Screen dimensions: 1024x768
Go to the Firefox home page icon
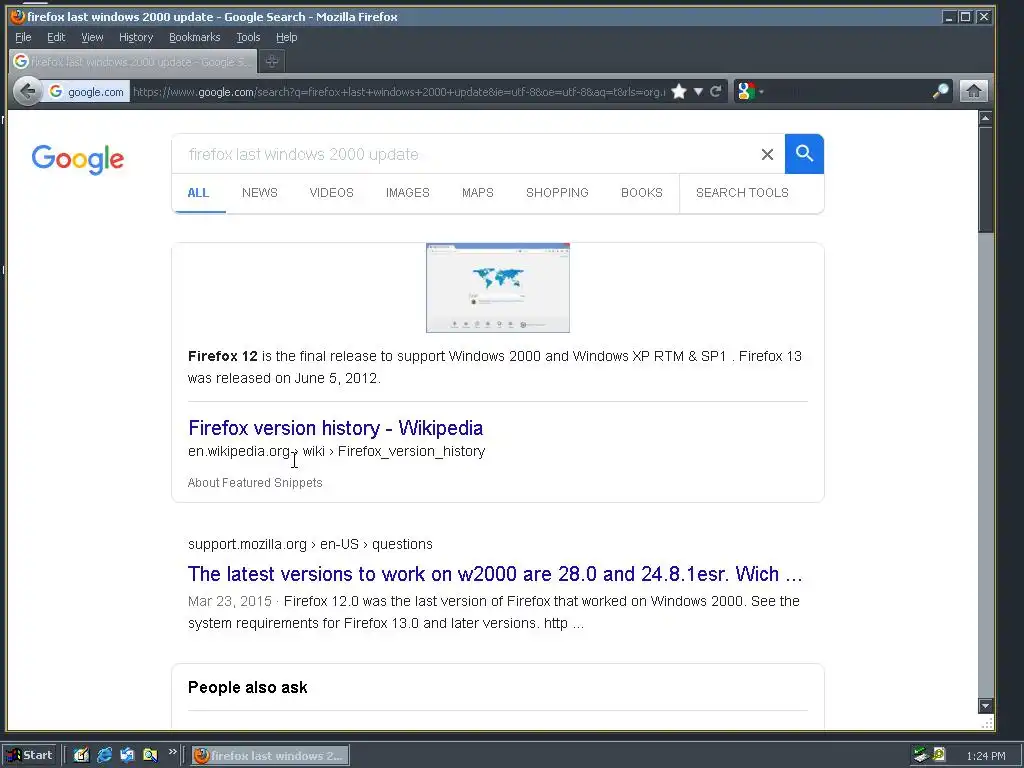coord(973,91)
